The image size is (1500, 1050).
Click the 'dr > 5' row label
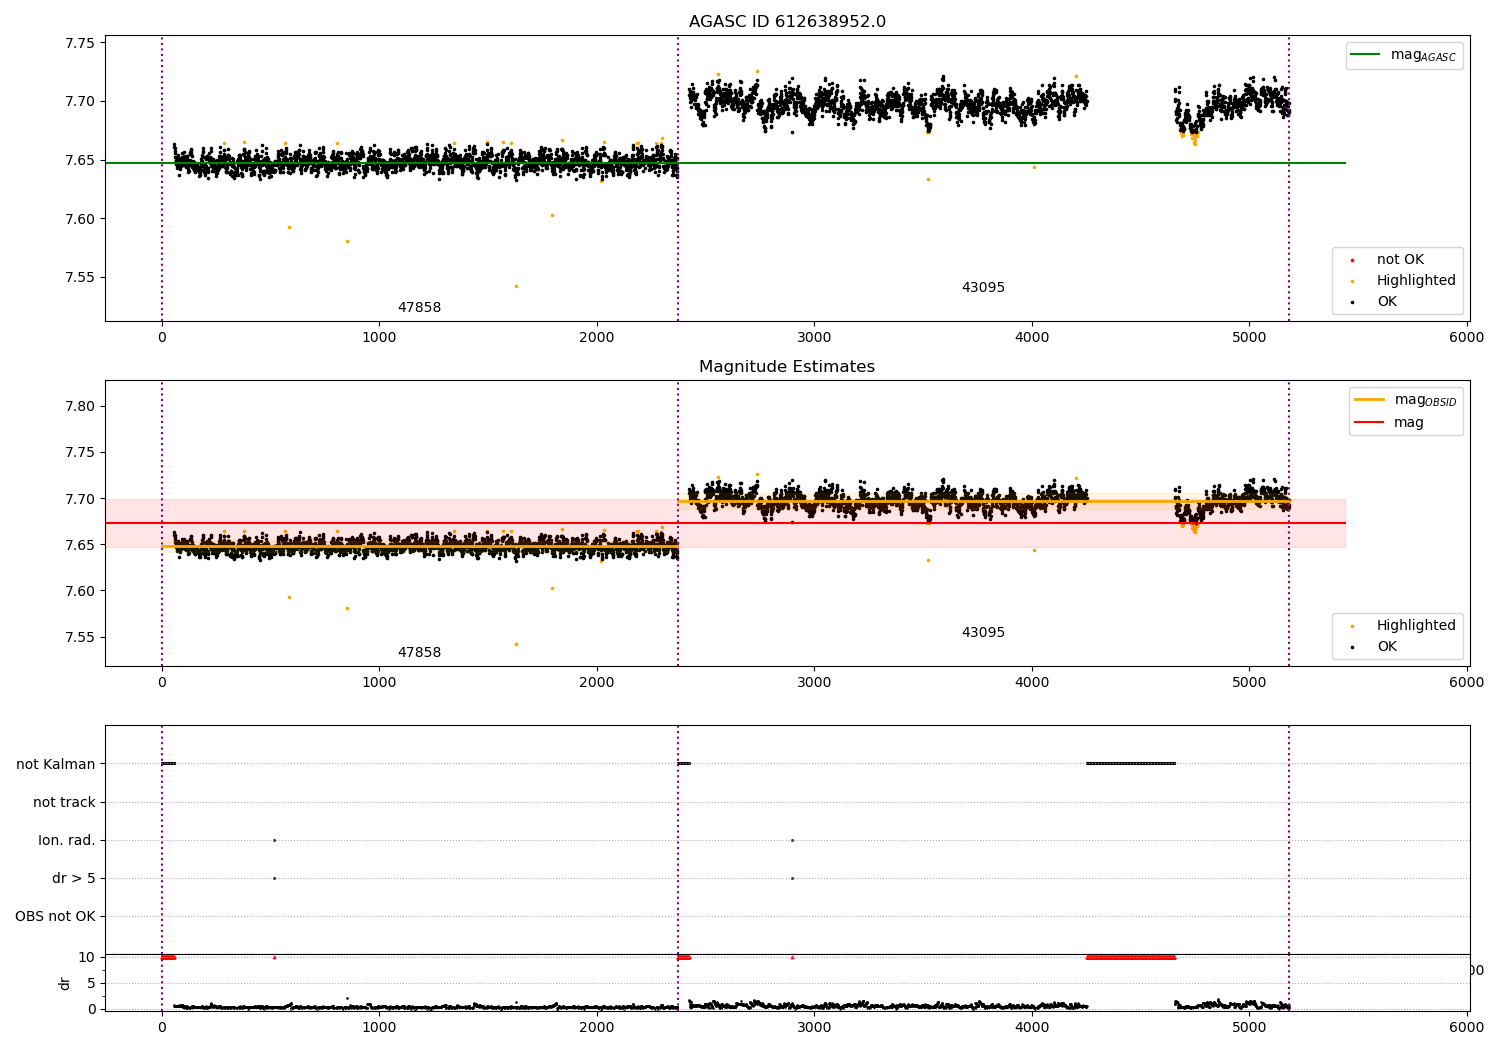pos(74,878)
